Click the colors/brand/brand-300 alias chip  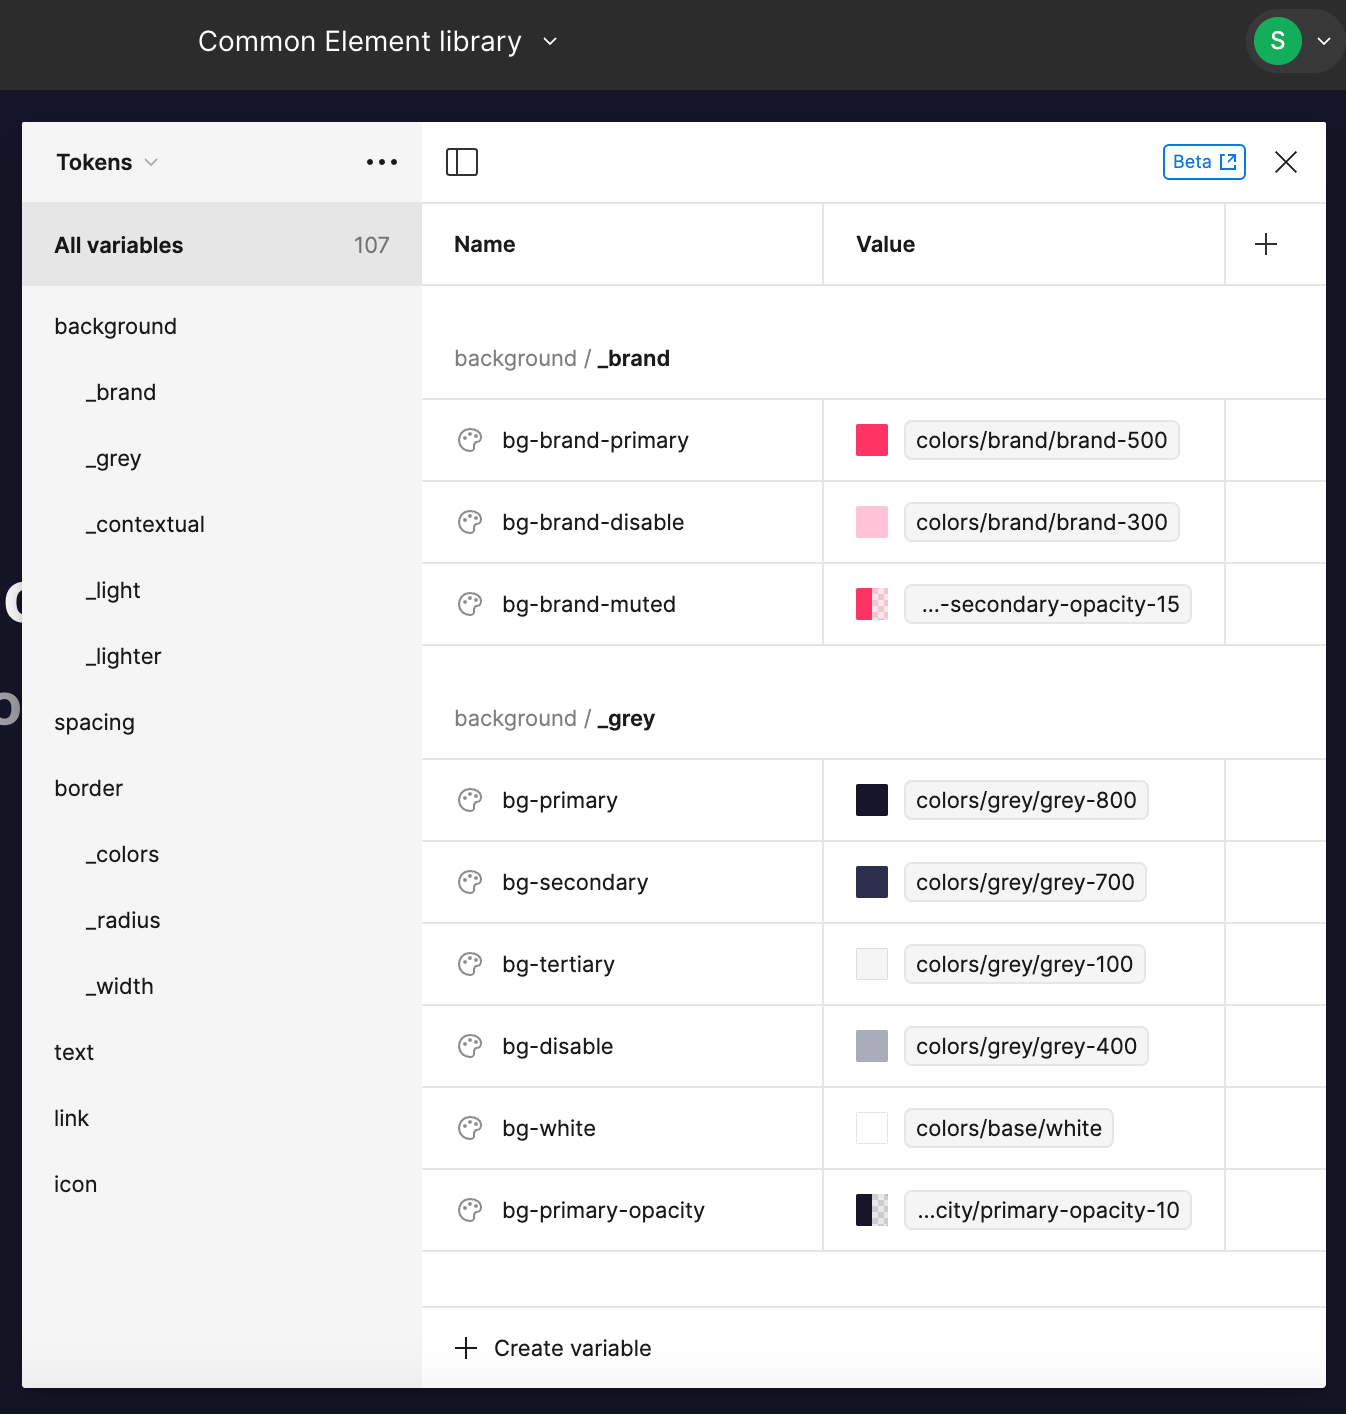point(1042,522)
